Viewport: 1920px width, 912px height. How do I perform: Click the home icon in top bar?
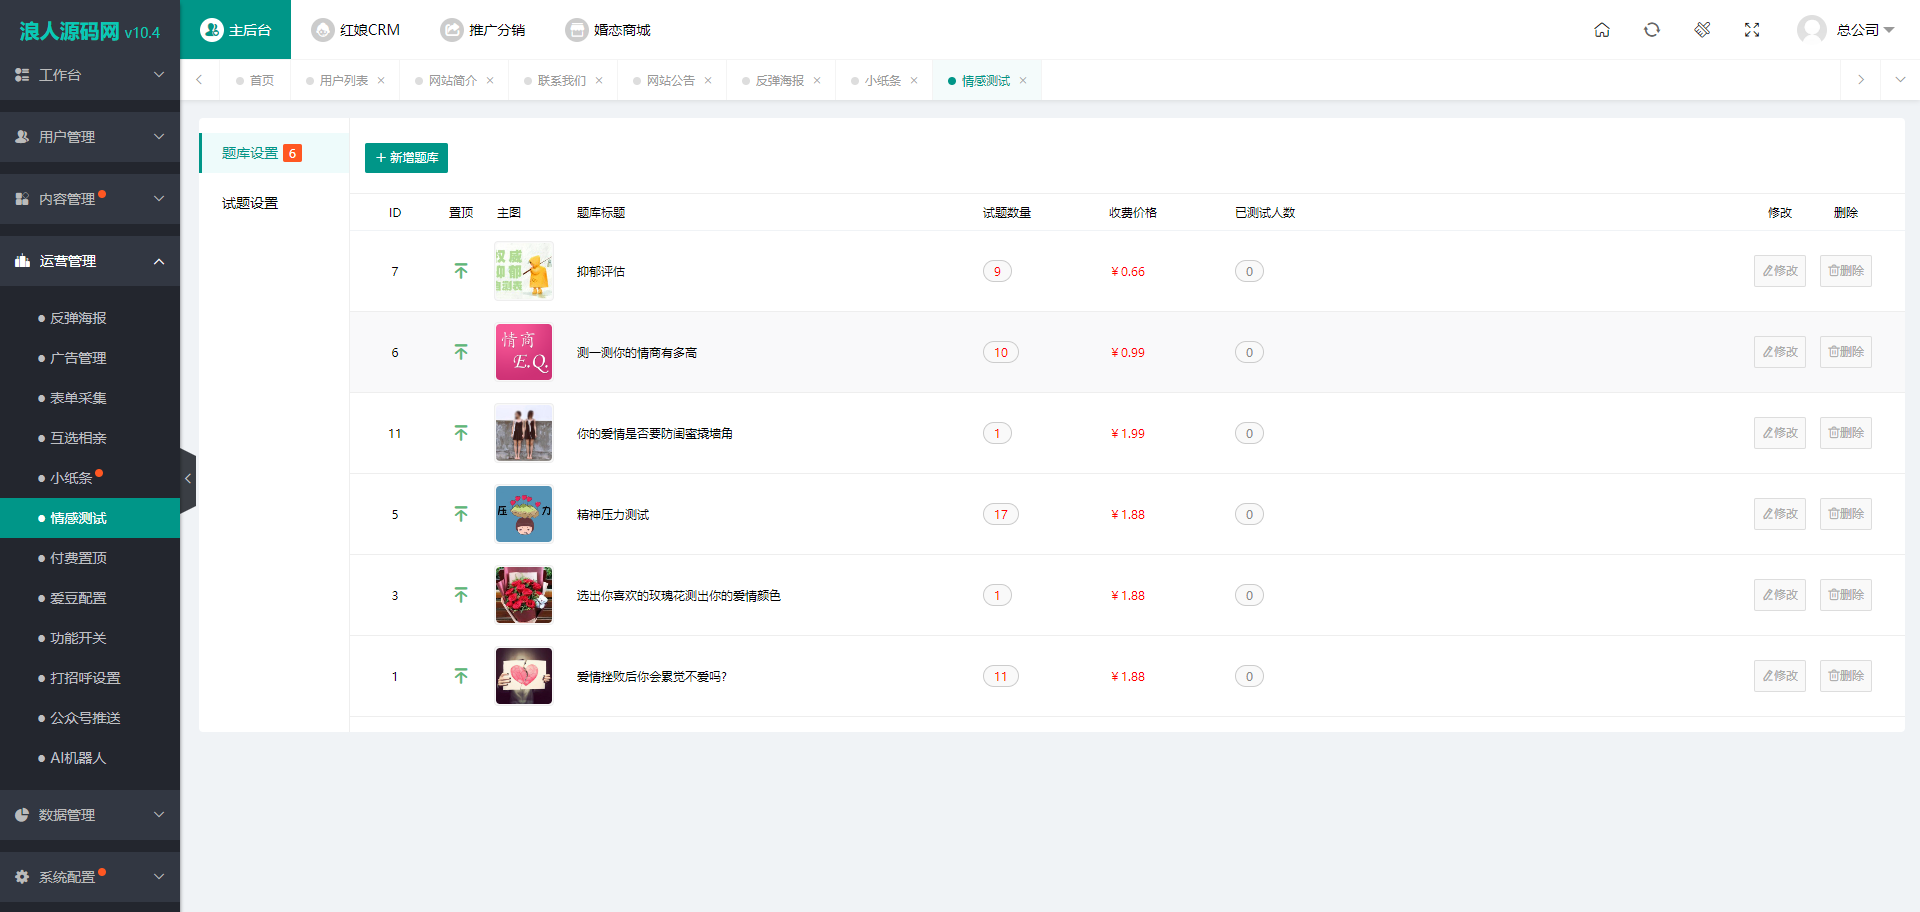pyautogui.click(x=1602, y=30)
